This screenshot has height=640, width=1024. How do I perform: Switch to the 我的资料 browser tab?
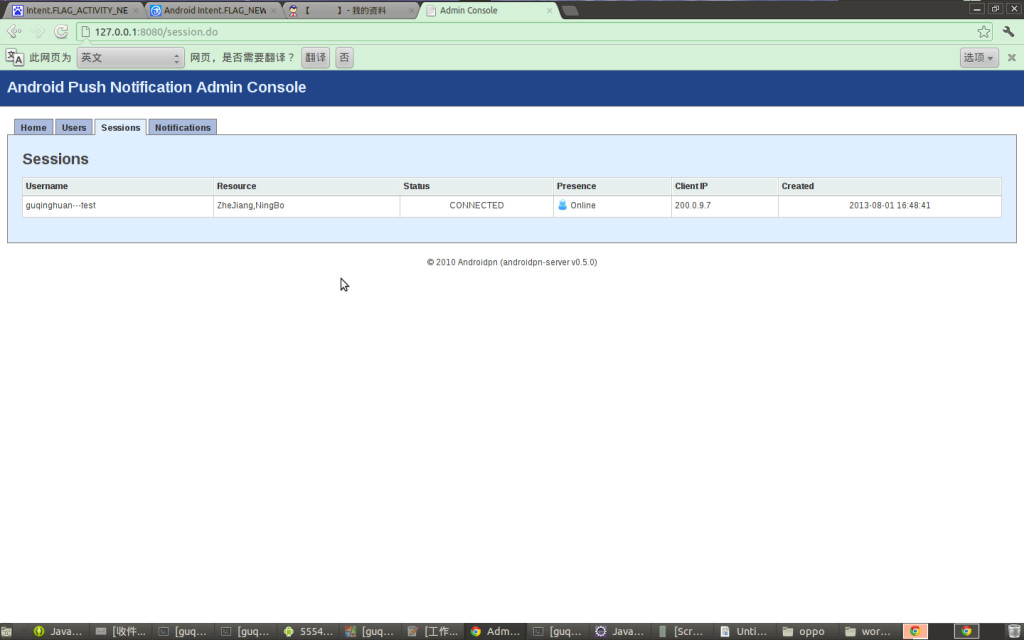pos(351,10)
